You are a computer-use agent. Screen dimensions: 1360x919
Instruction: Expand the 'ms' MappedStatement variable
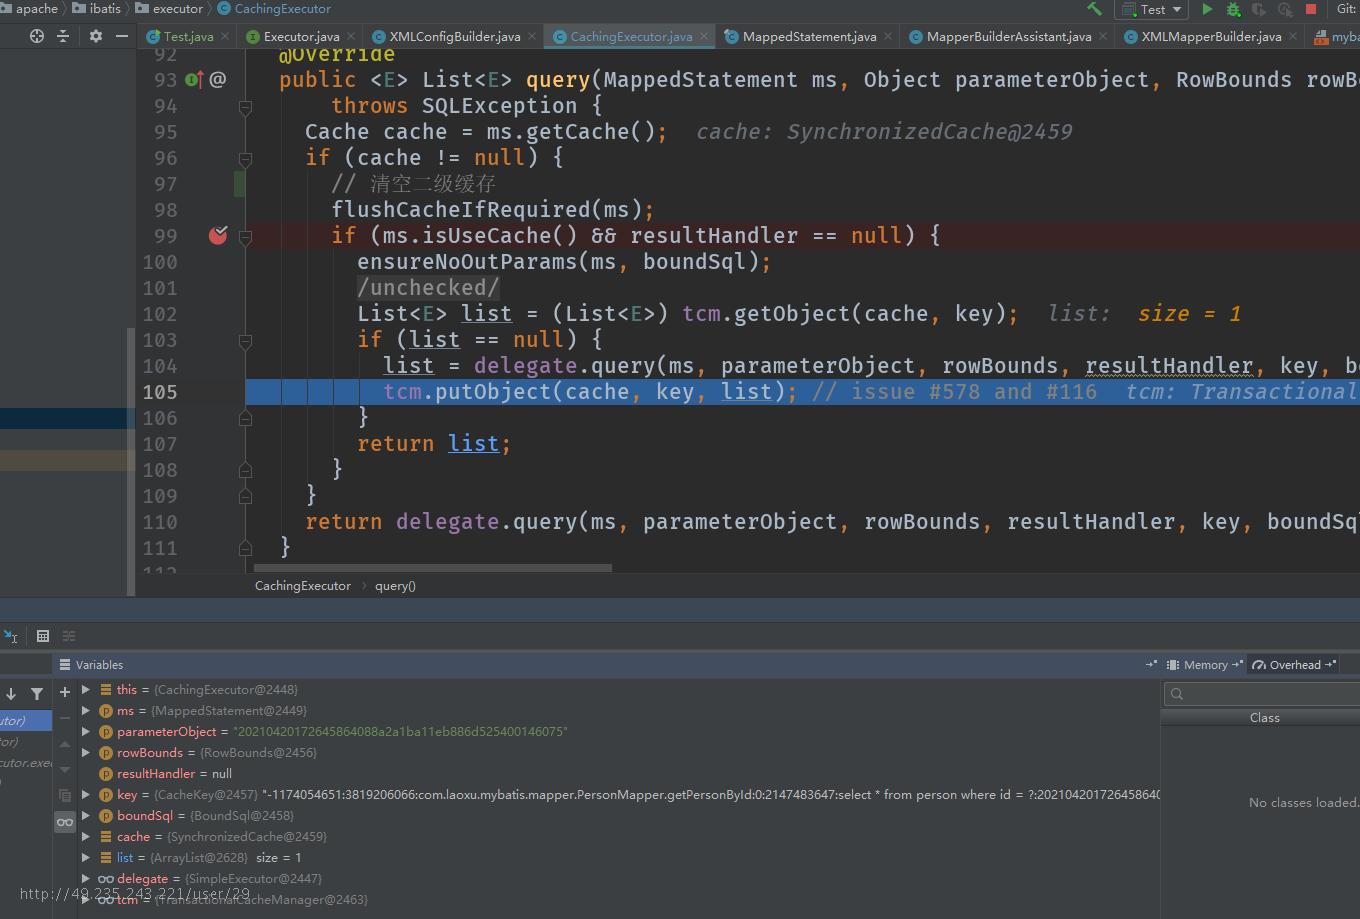pos(86,711)
